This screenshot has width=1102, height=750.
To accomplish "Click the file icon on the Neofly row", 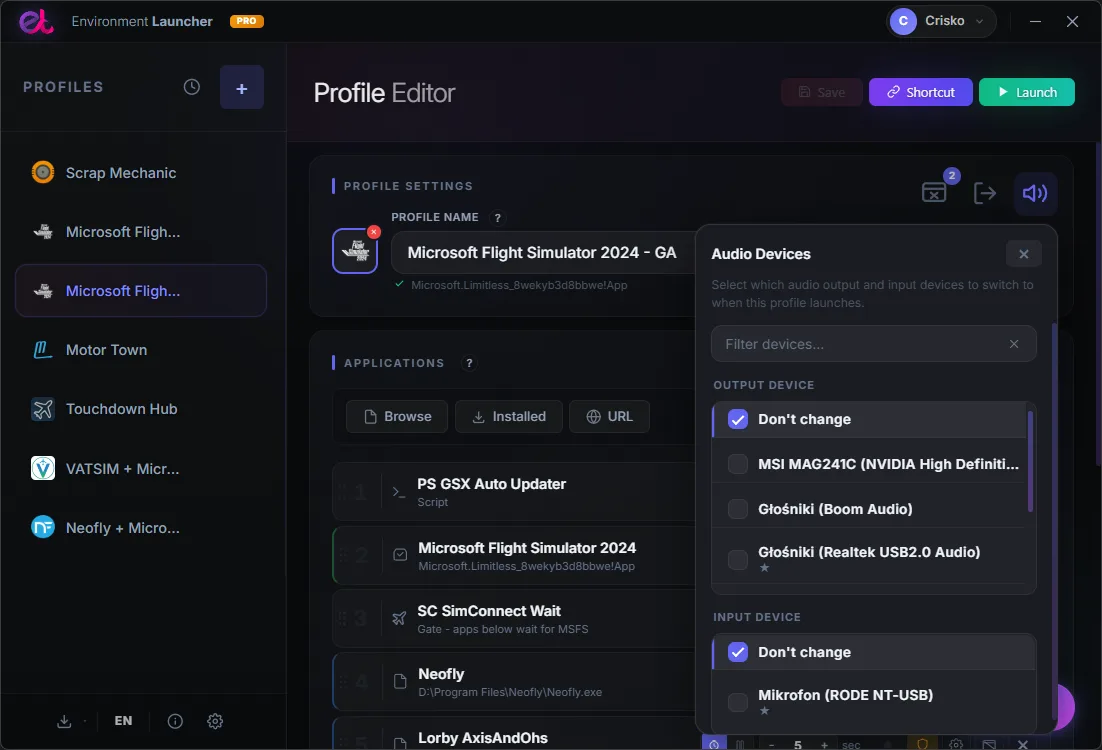I will (x=400, y=682).
